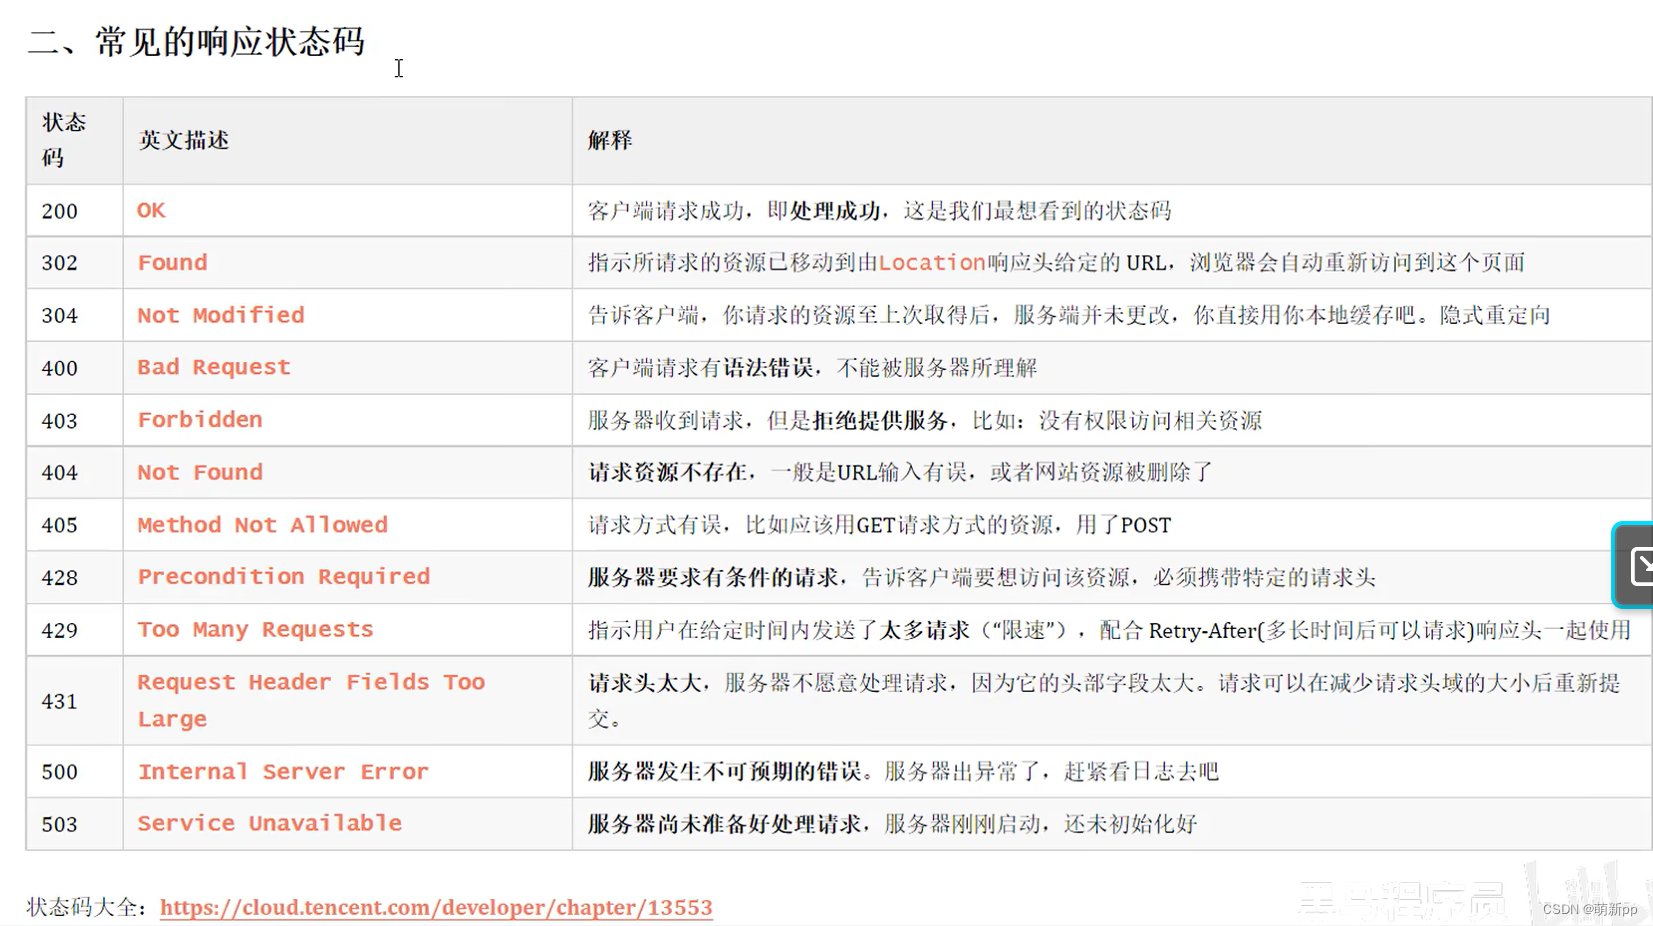
Task: Click the "Internal Server Error" description
Action: [x=283, y=772]
